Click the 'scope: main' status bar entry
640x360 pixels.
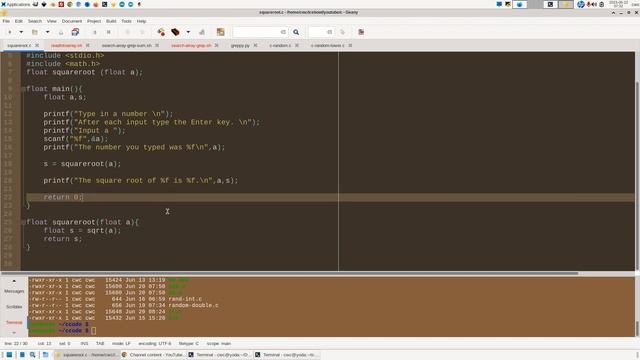[219, 344]
